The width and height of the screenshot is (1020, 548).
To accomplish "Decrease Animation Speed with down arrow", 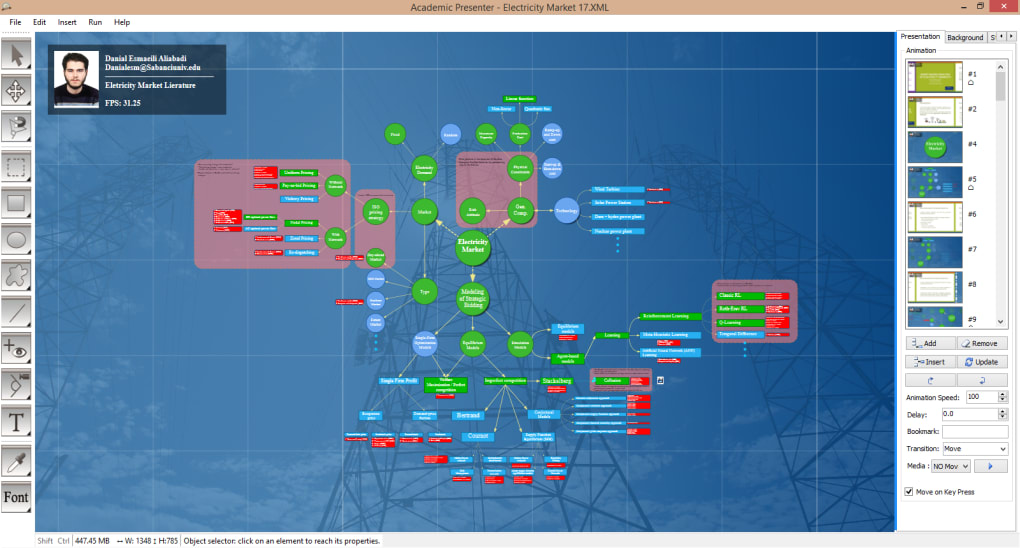I will 1002,399.
